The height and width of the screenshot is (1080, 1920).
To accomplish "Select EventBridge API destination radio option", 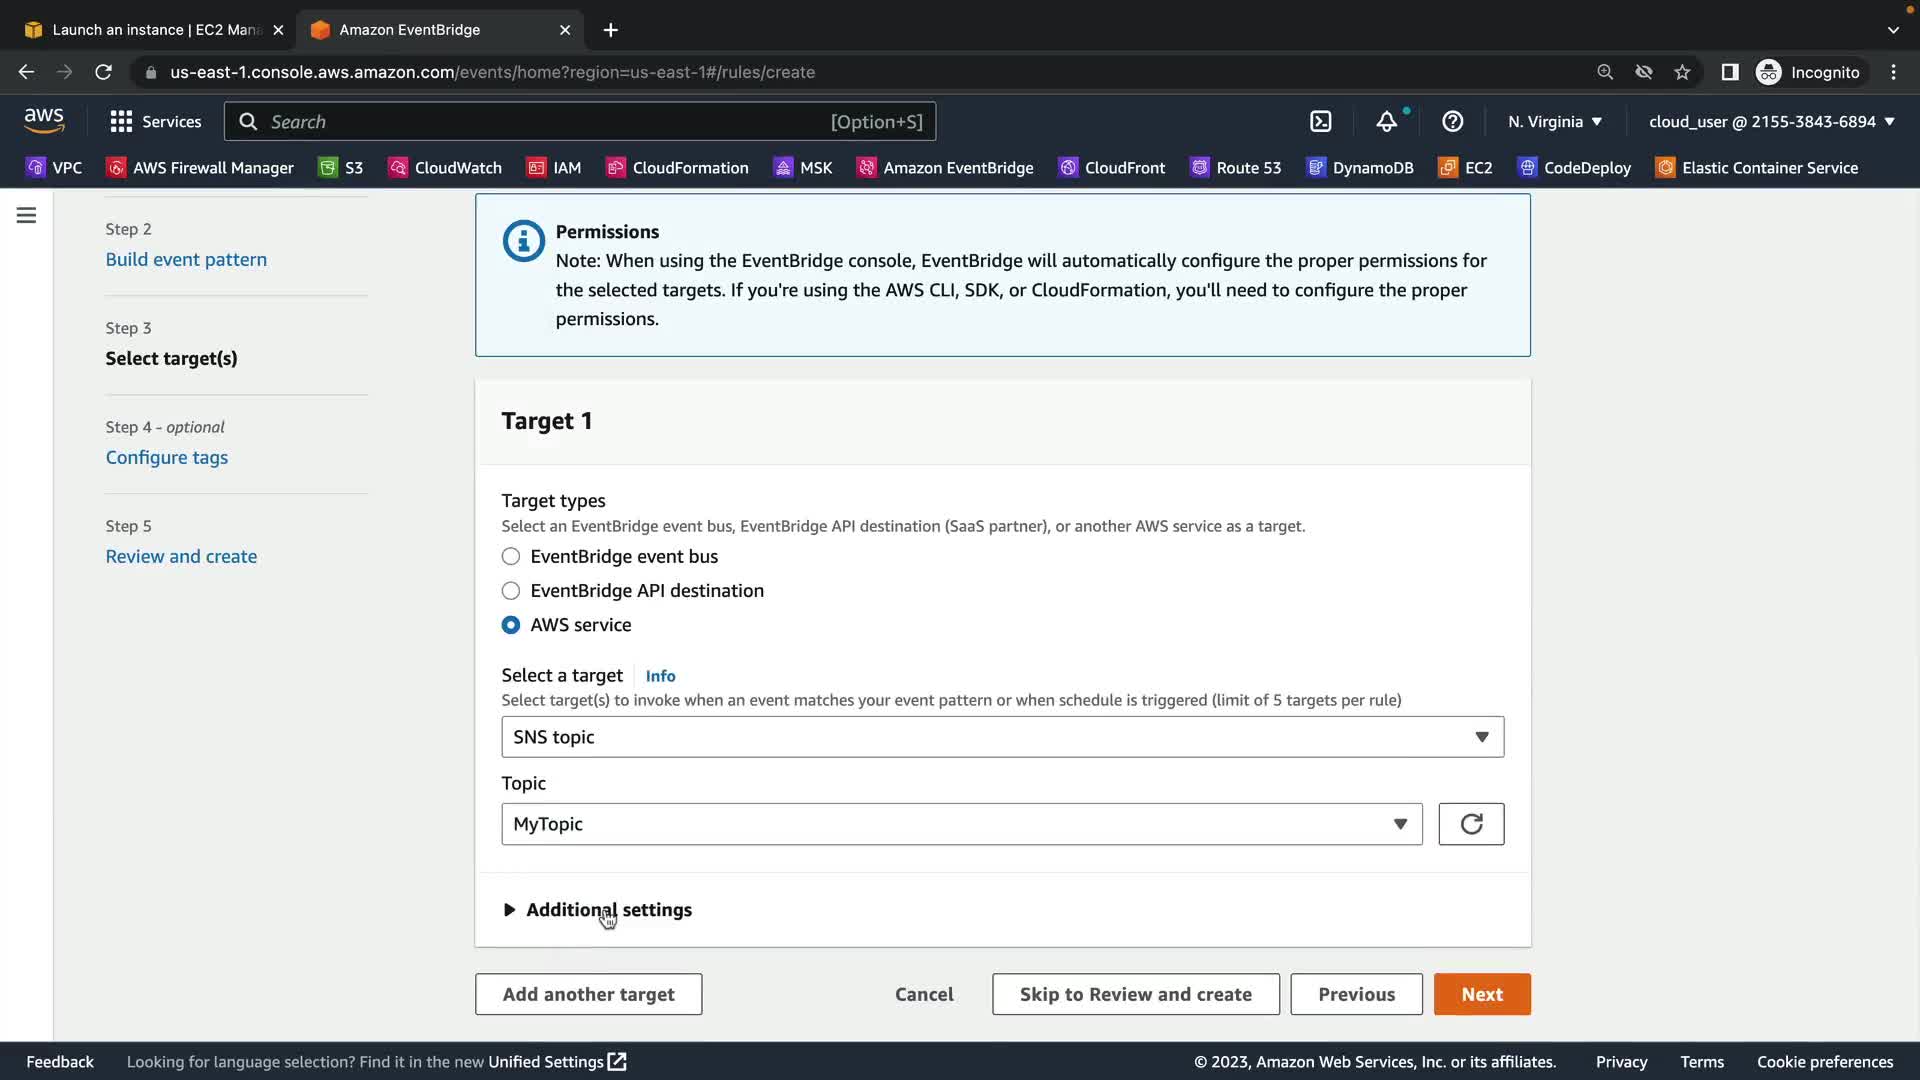I will pyautogui.click(x=511, y=591).
